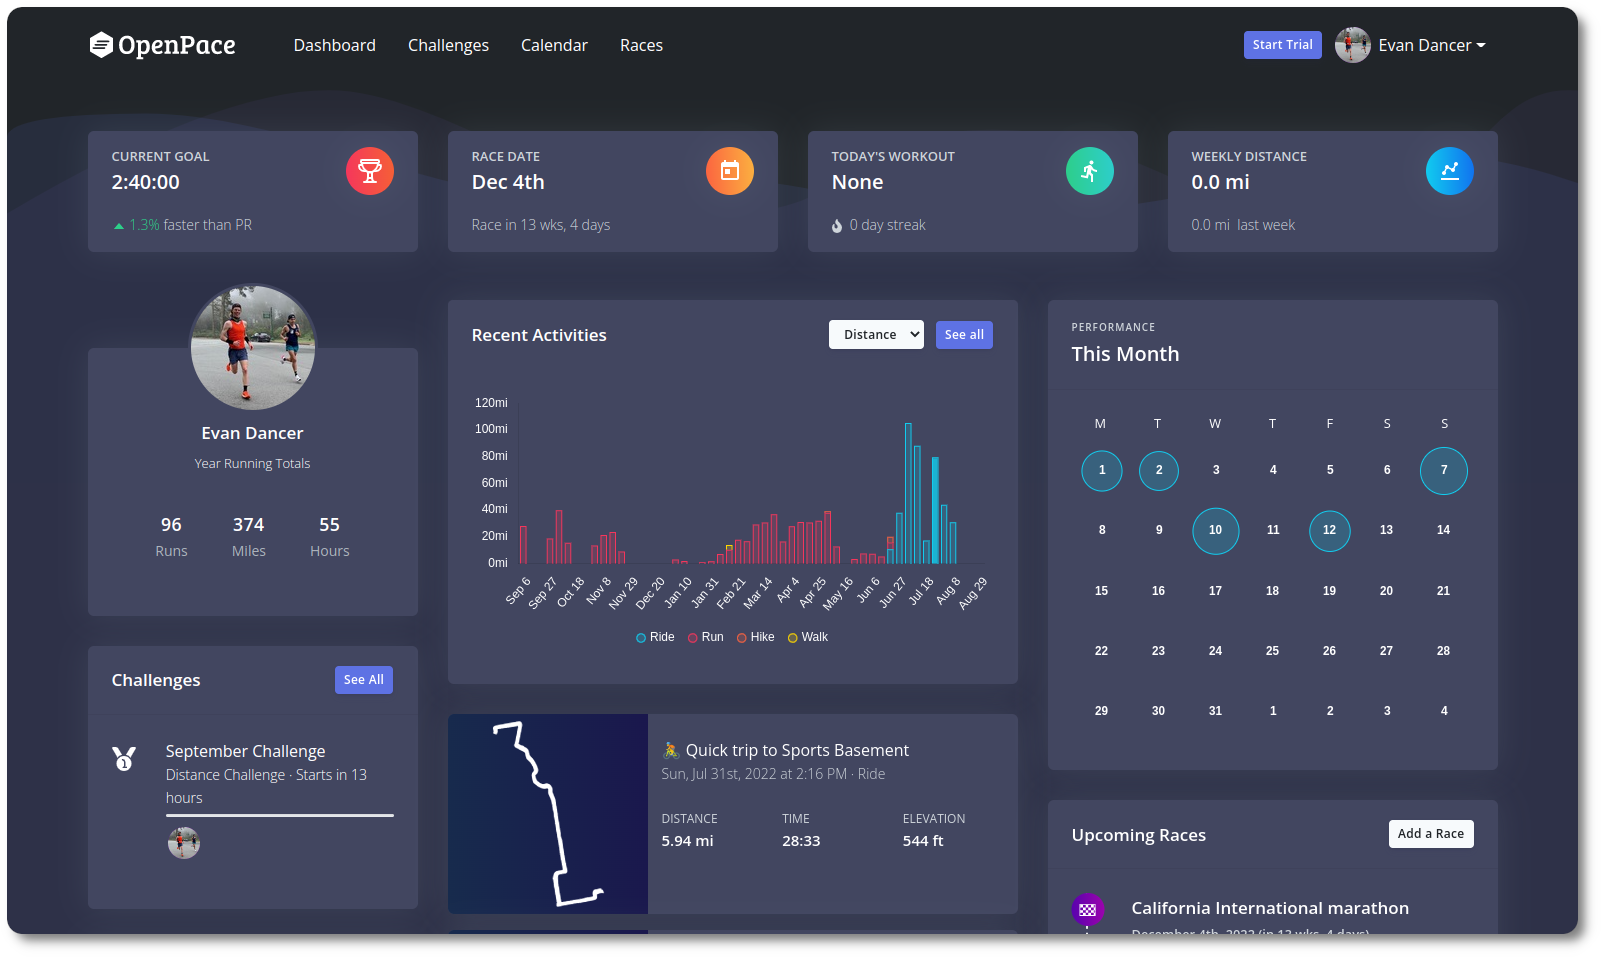
Task: Click the profile photo of Evan Dancer
Action: pos(253,347)
